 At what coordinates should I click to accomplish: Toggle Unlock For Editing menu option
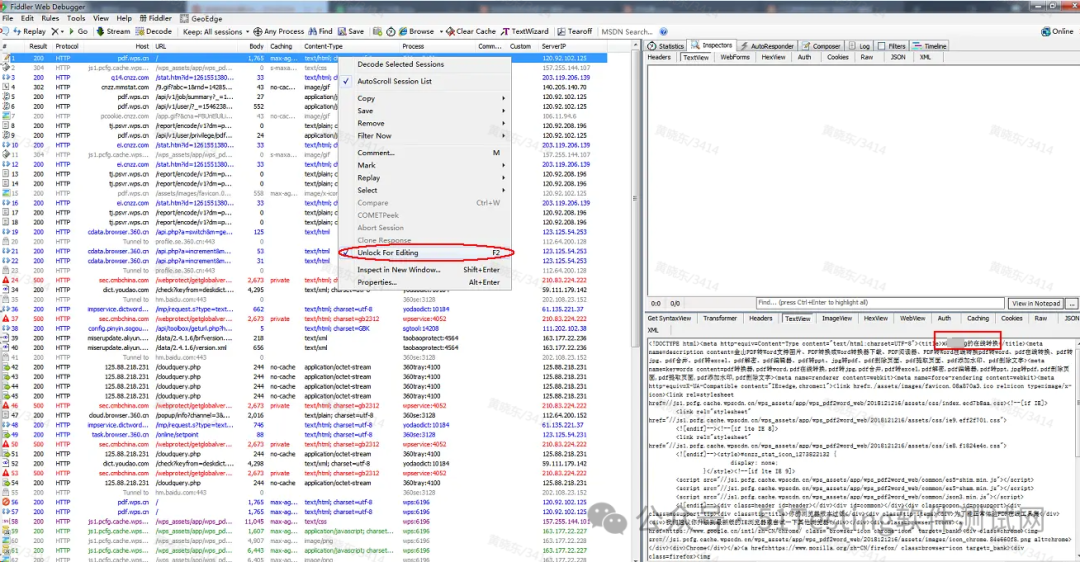(x=424, y=253)
